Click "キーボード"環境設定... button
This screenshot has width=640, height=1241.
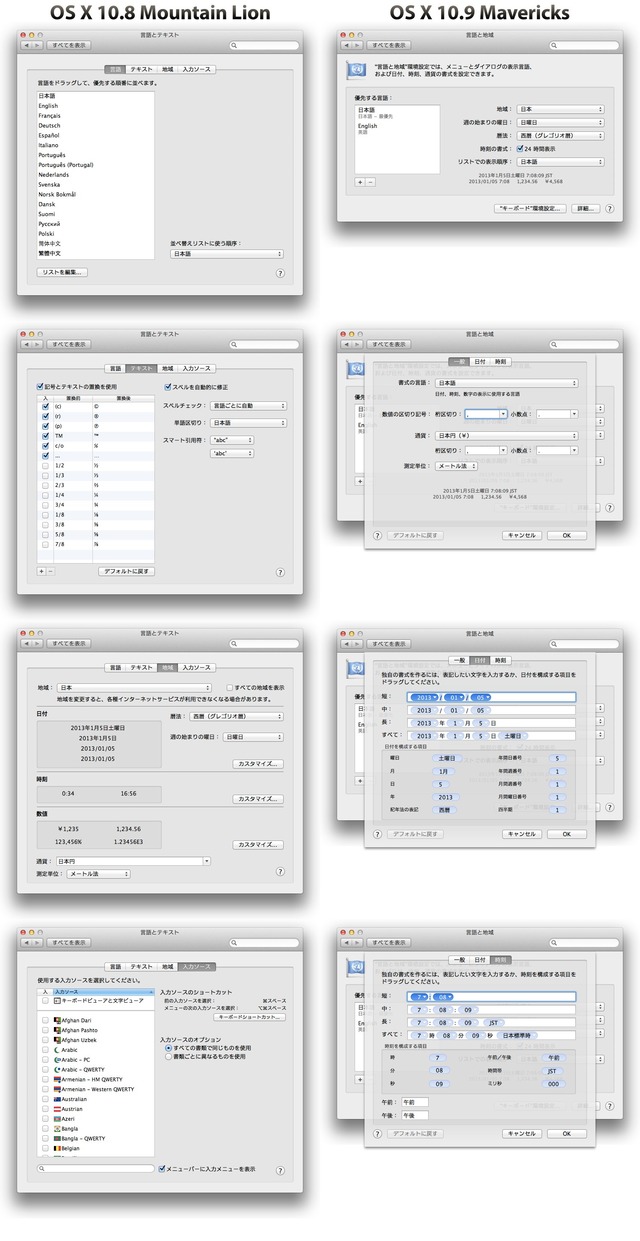(x=531, y=208)
